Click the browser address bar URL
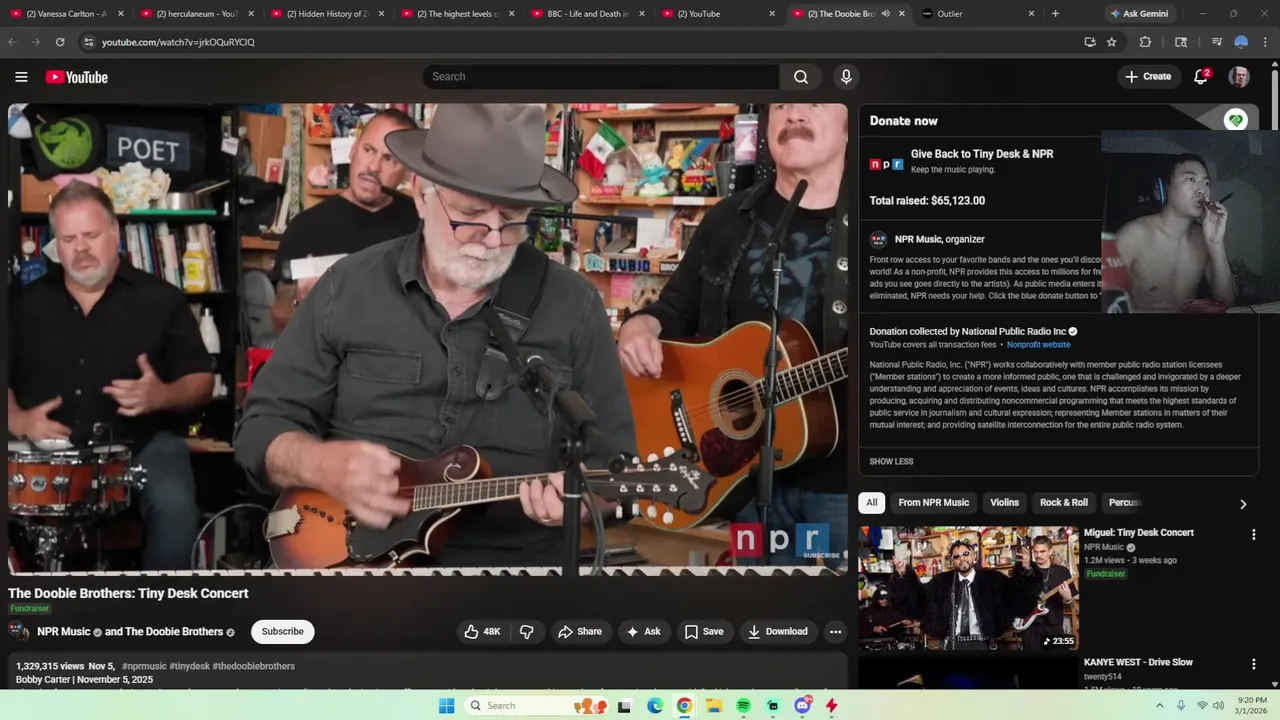This screenshot has height=720, width=1280. pyautogui.click(x=178, y=42)
